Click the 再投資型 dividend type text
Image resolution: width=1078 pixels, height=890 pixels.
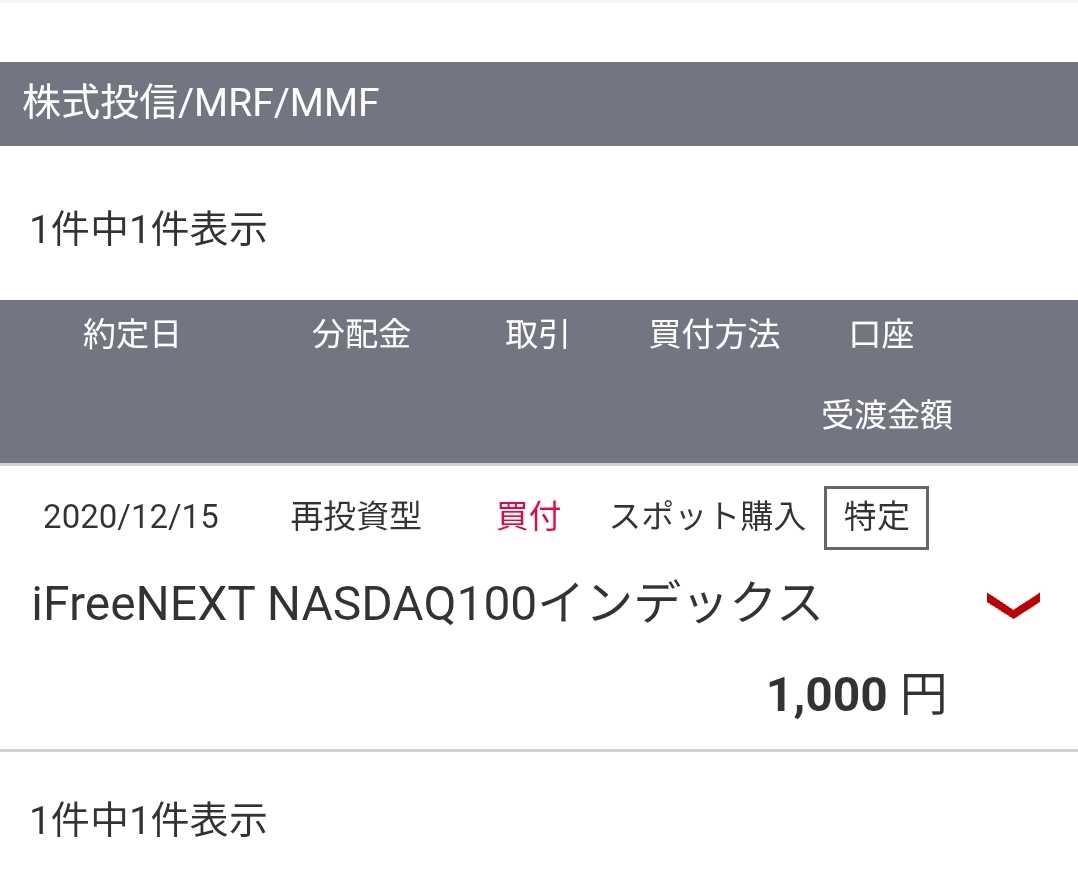356,517
